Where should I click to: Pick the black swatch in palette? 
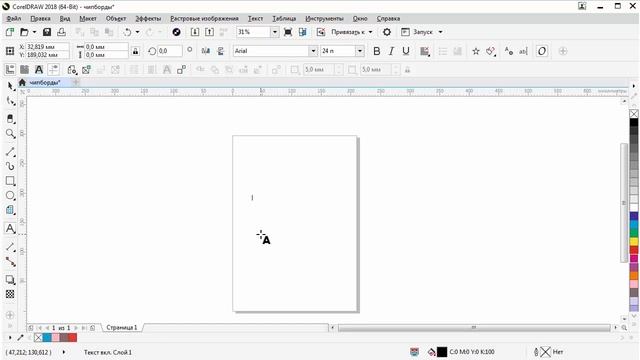pyautogui.click(x=633, y=122)
